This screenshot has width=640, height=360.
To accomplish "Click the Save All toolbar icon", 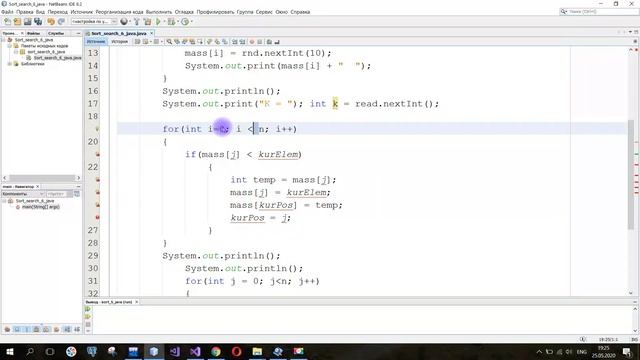I will click(x=38, y=22).
